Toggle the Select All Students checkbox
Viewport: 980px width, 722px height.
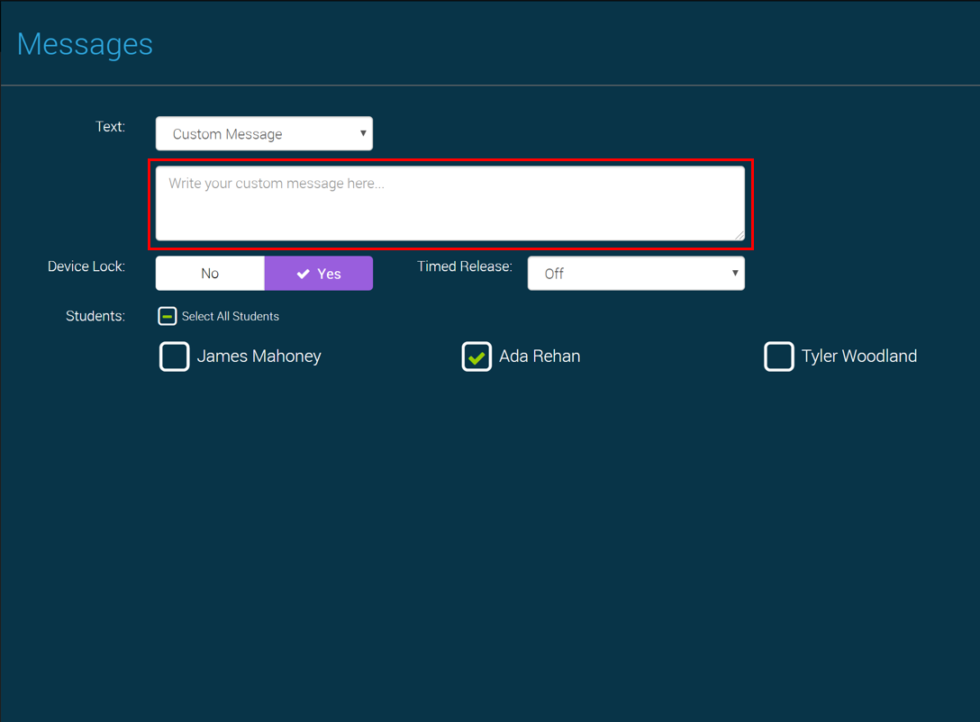pos(168,316)
